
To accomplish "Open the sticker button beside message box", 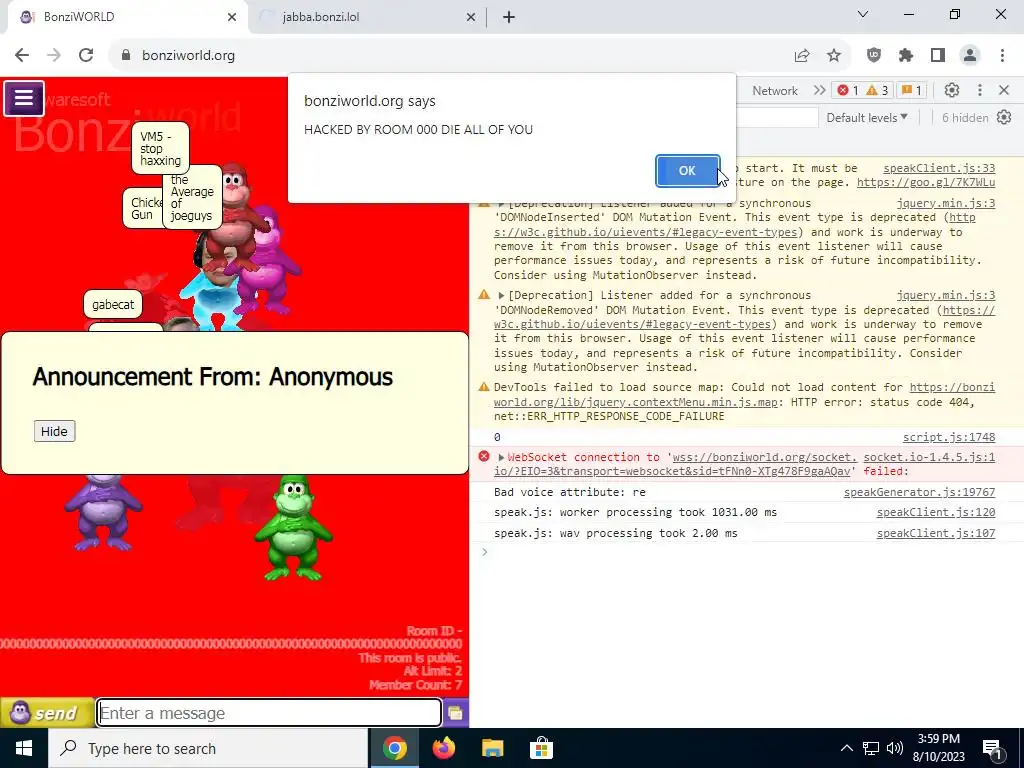I will (456, 713).
